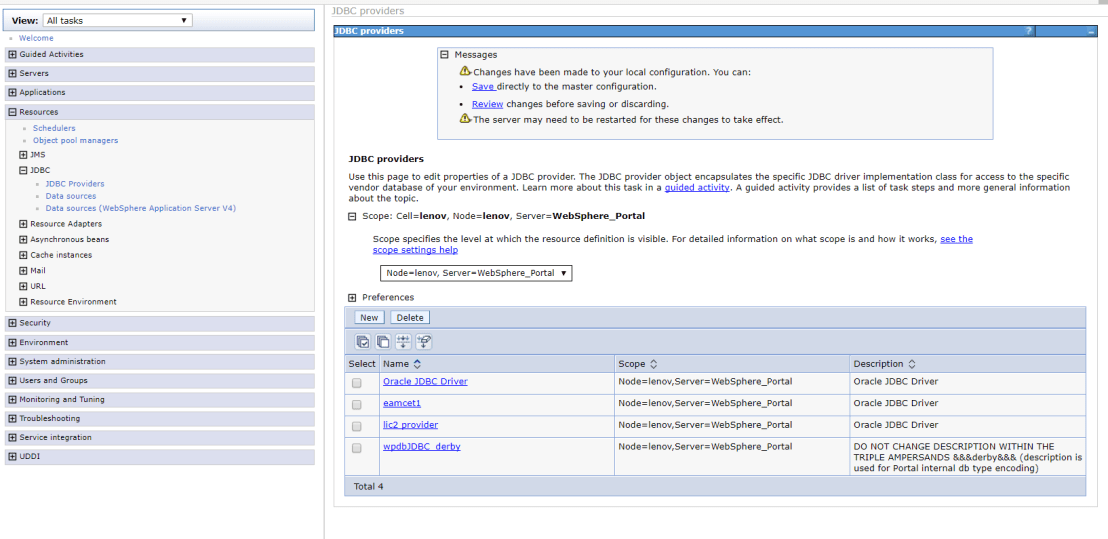Screen dimensions: 1108x539
Task: Click the Deselect All items icon
Action: [383, 342]
